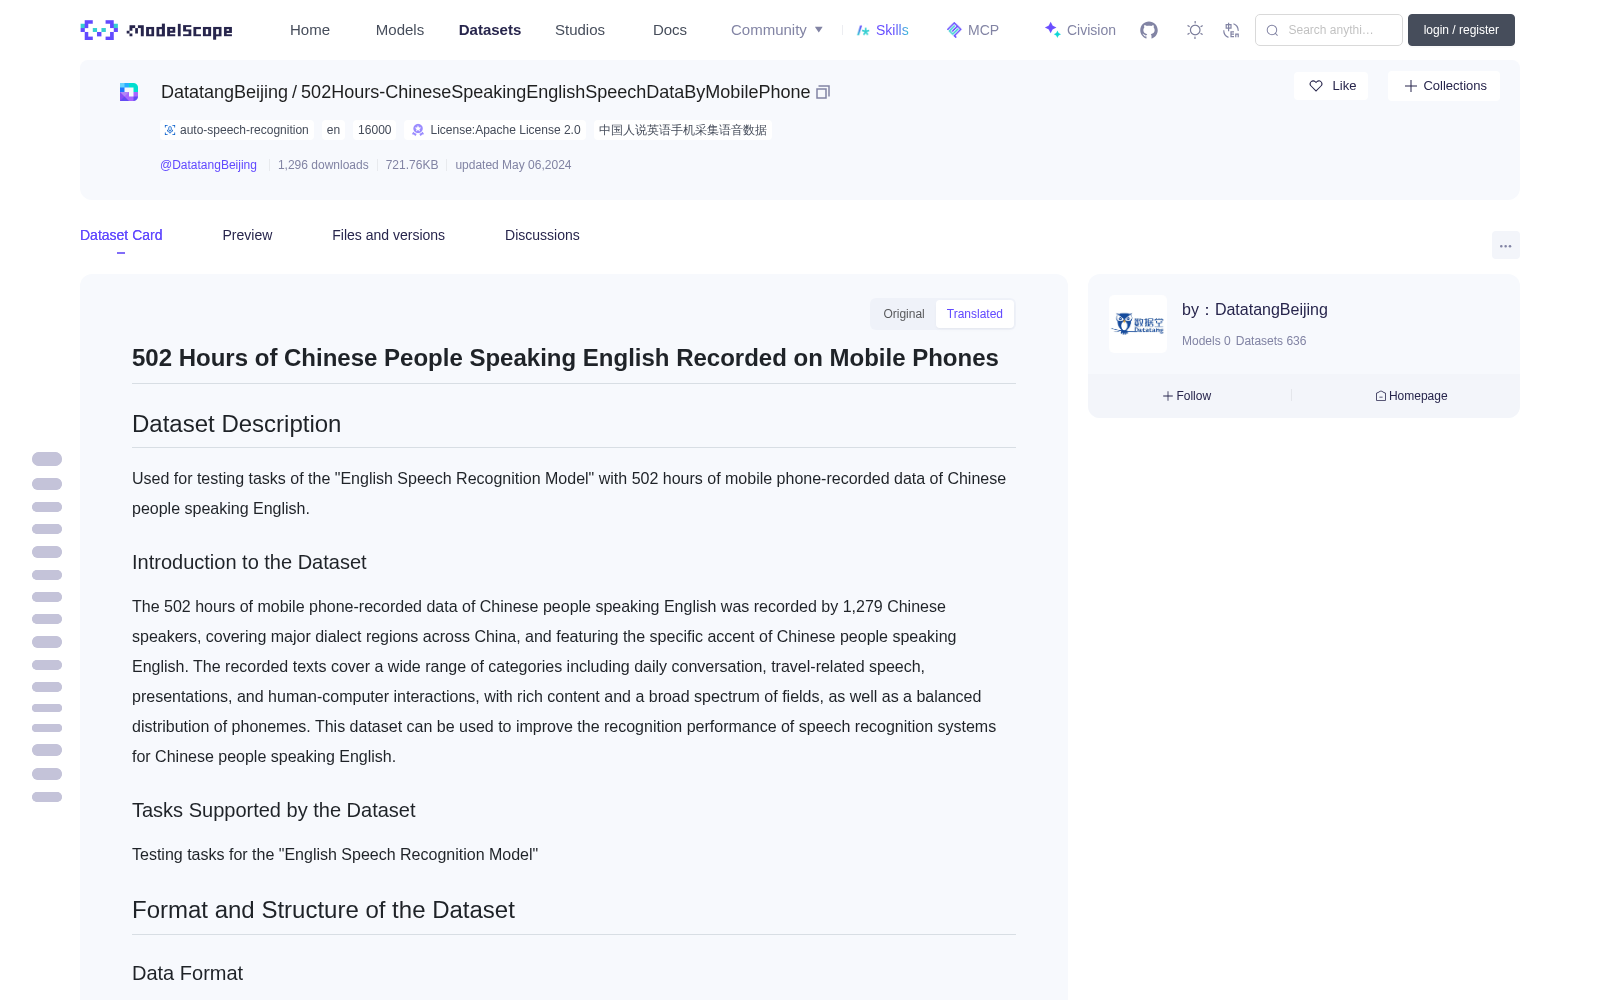Like this dataset
This screenshot has height=1000, width=1600.
pos(1331,86)
